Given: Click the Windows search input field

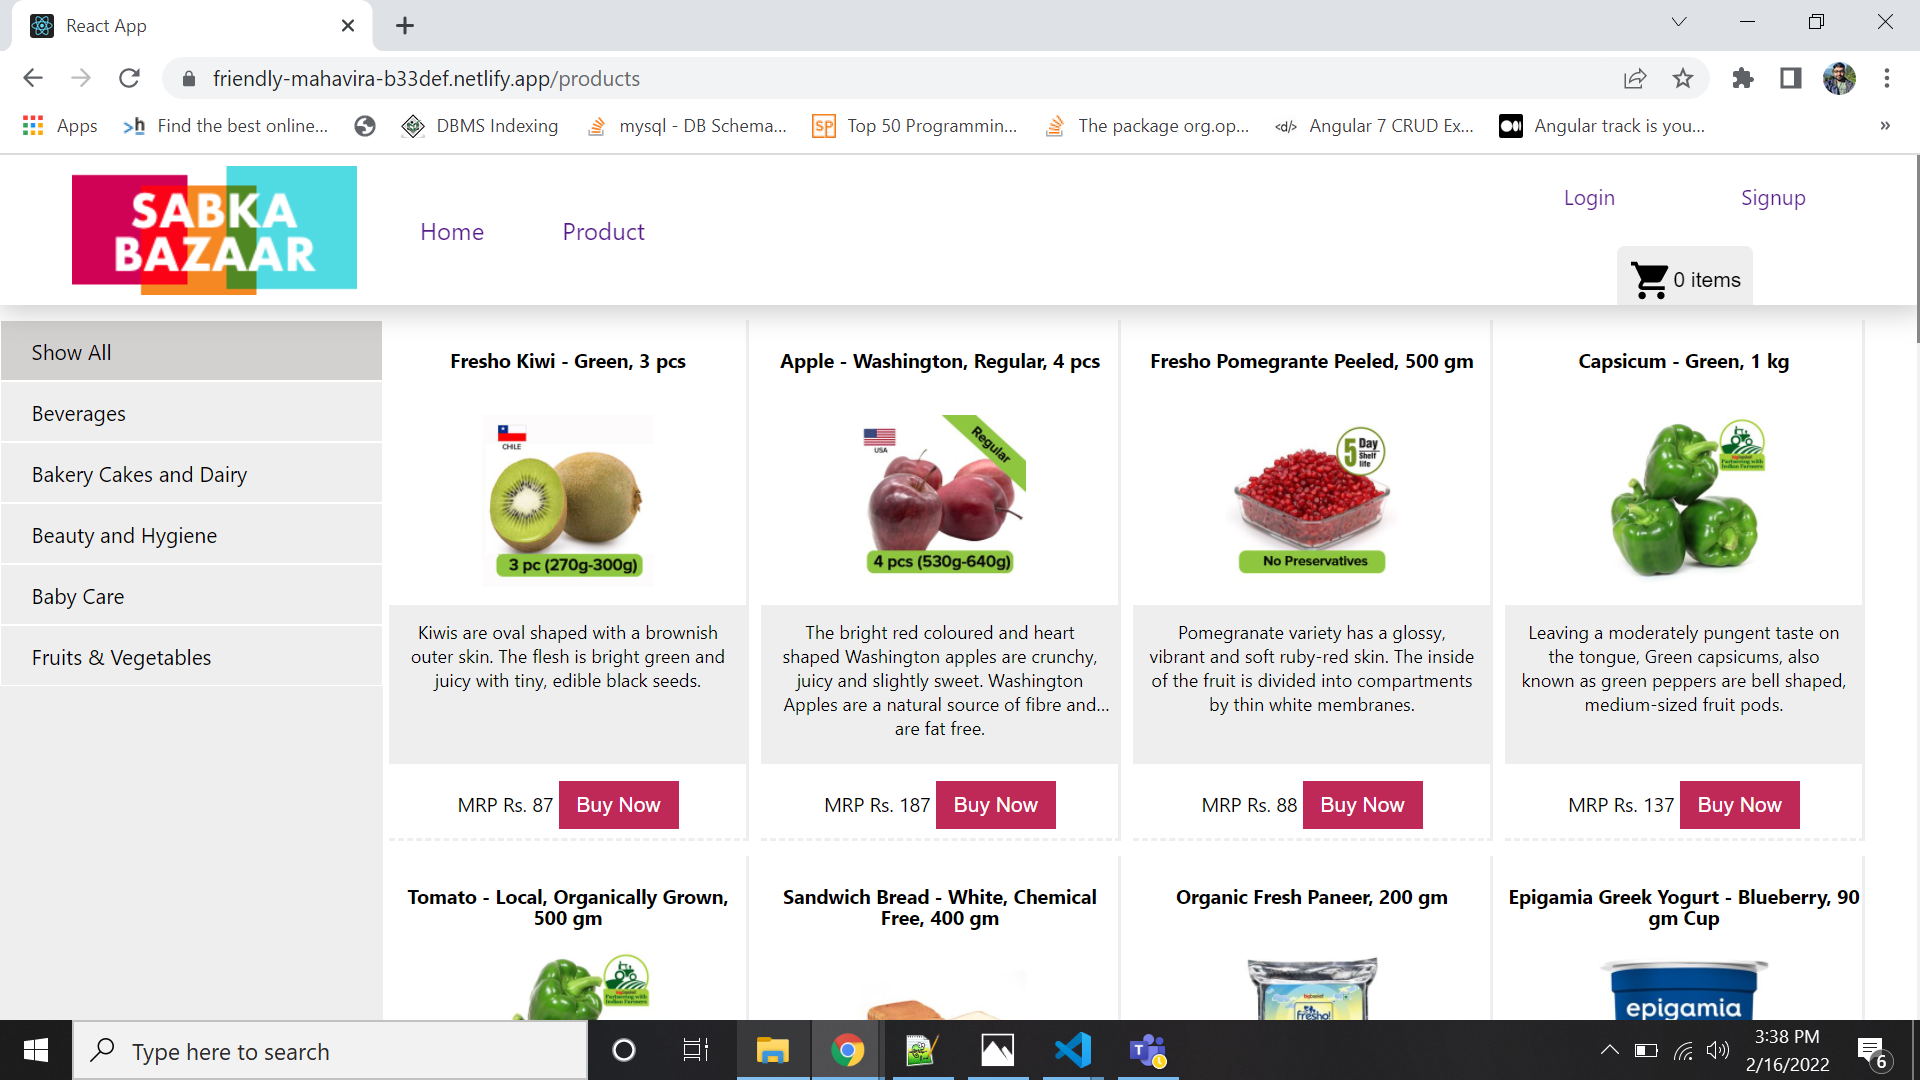Looking at the screenshot, I should pyautogui.click(x=330, y=1050).
